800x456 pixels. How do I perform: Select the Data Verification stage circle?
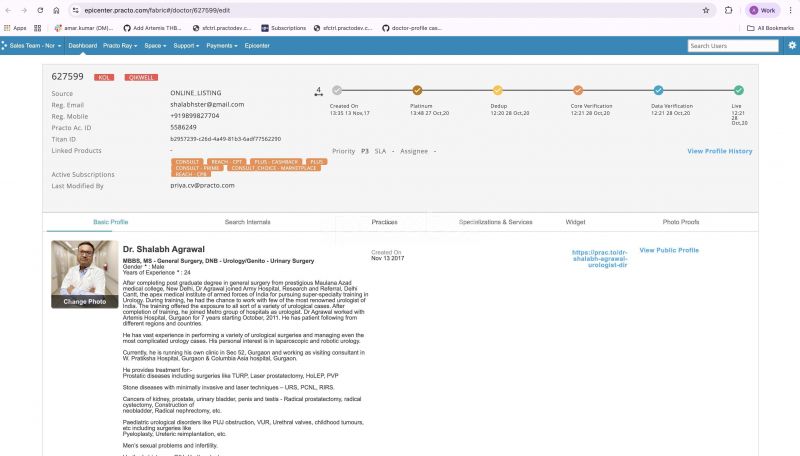[x=658, y=90]
